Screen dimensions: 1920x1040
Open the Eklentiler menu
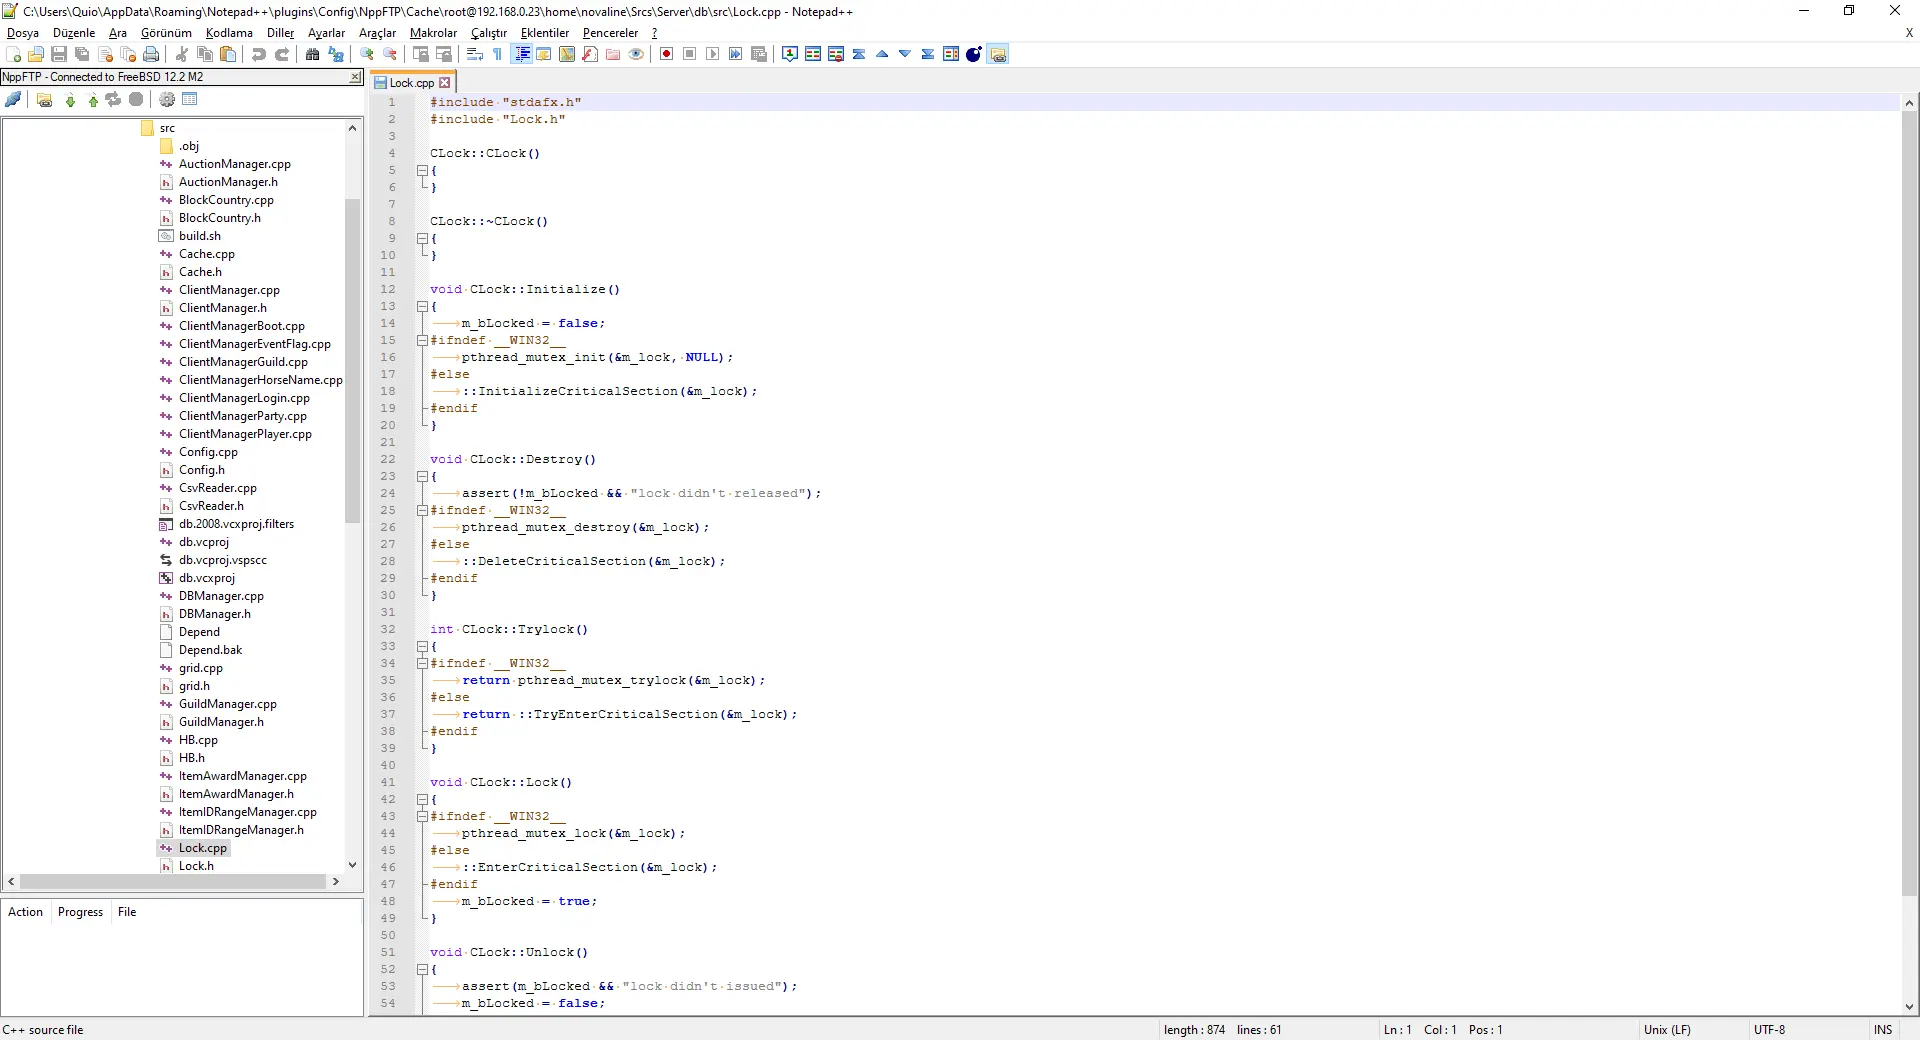(x=544, y=33)
